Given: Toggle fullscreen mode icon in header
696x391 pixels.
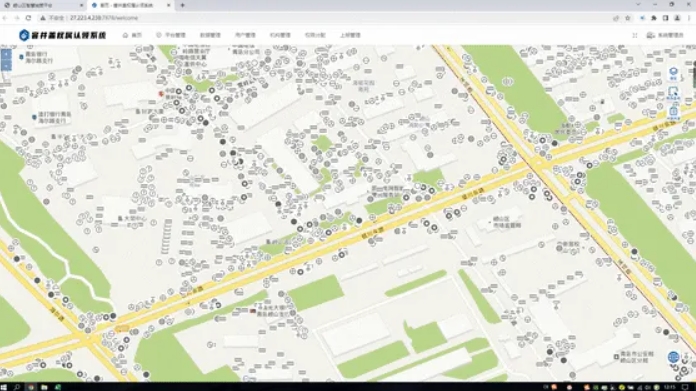Looking at the screenshot, I should (635, 35).
